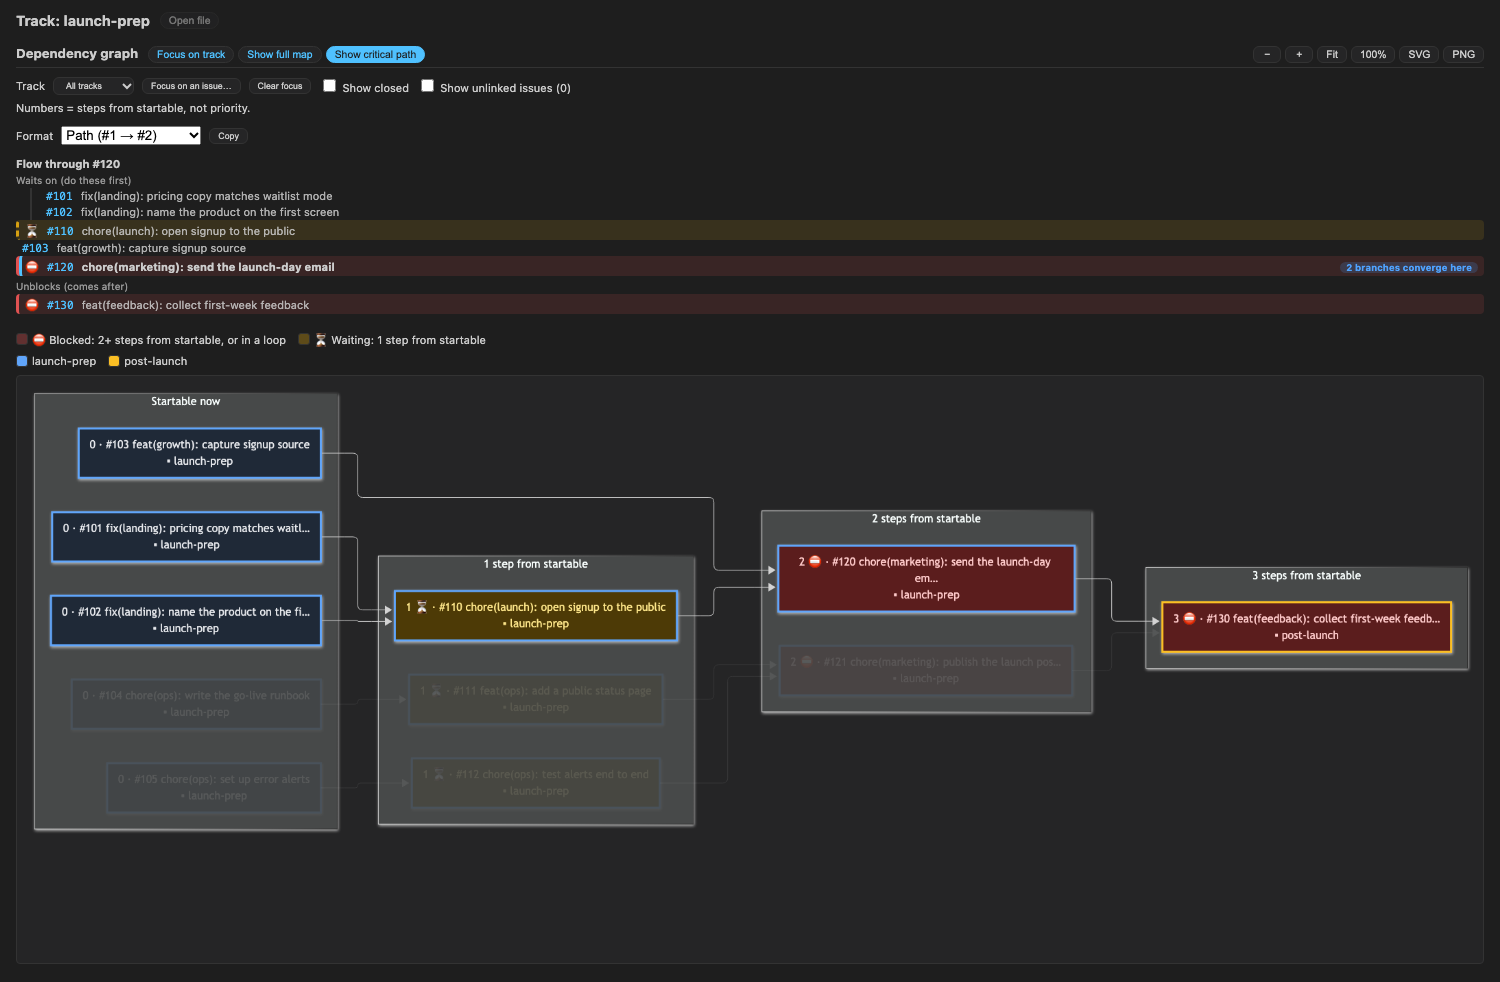
Task: Click the blue launch-prep legend swatch
Action: pyautogui.click(x=22, y=361)
